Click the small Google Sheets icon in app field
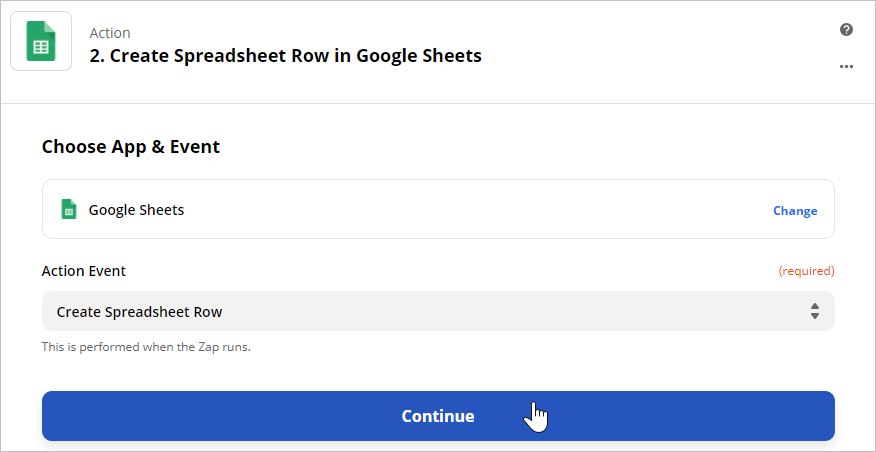Image resolution: width=876 pixels, height=452 pixels. tap(68, 210)
